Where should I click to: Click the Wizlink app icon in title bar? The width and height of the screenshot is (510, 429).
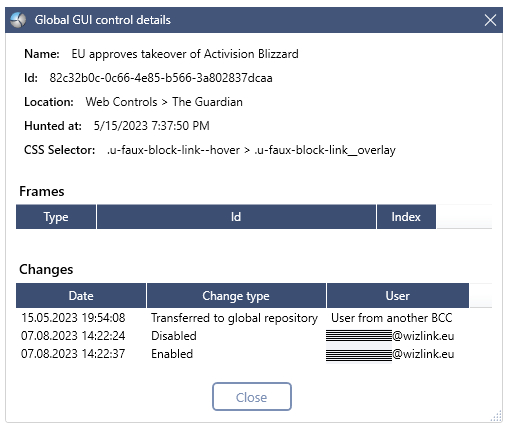(18, 20)
